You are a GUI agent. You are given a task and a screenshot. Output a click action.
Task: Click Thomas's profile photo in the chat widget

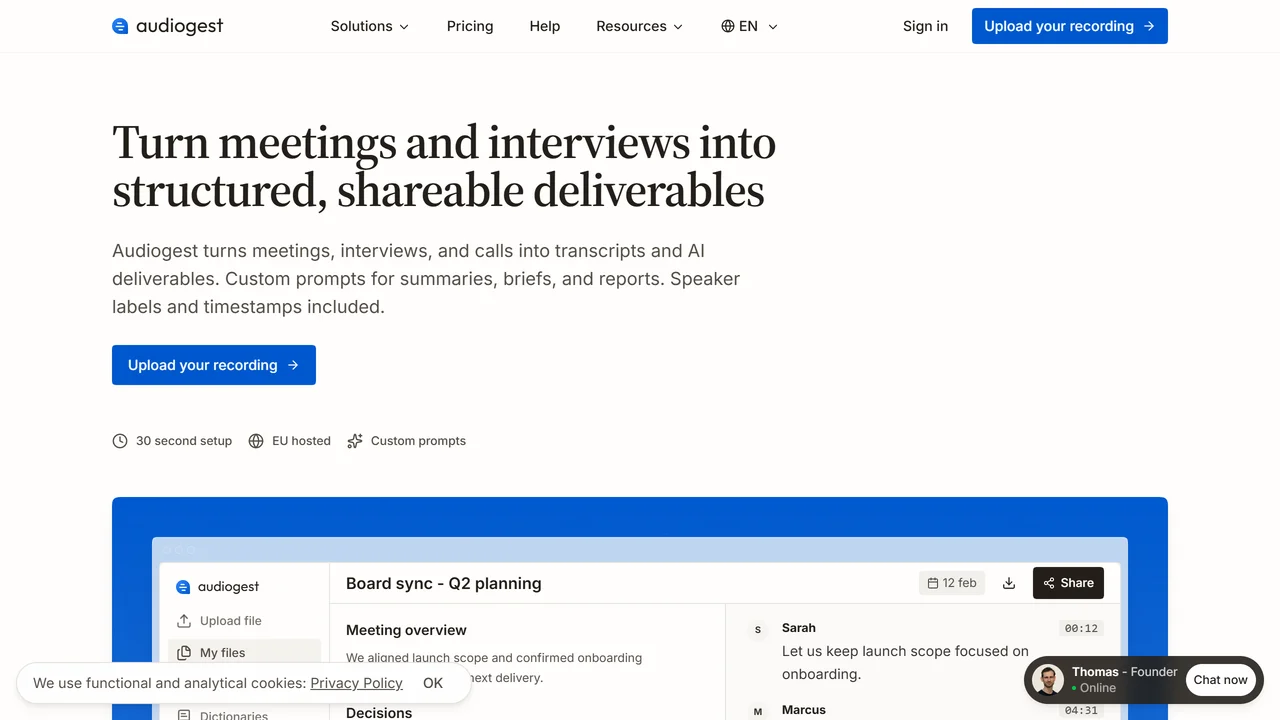(x=1048, y=680)
